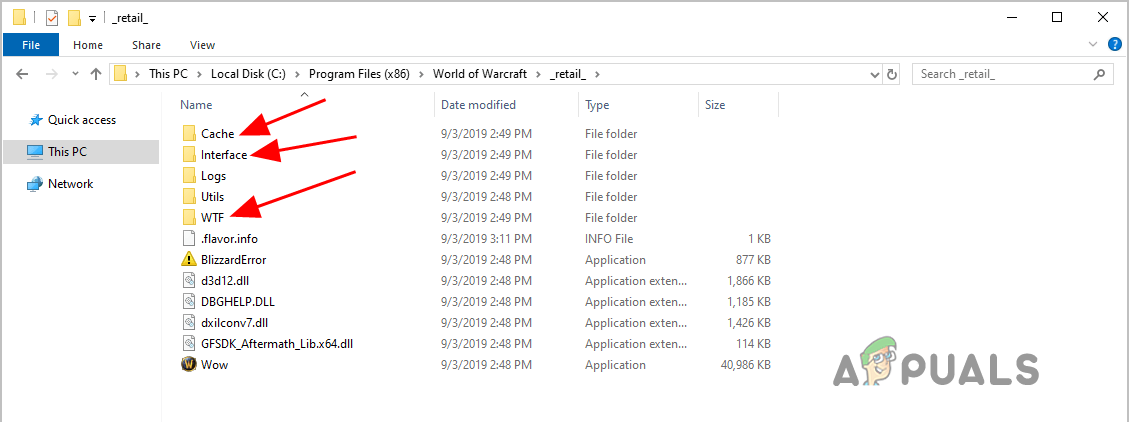
Task: Expand the ribbon with chevron
Action: click(1093, 45)
